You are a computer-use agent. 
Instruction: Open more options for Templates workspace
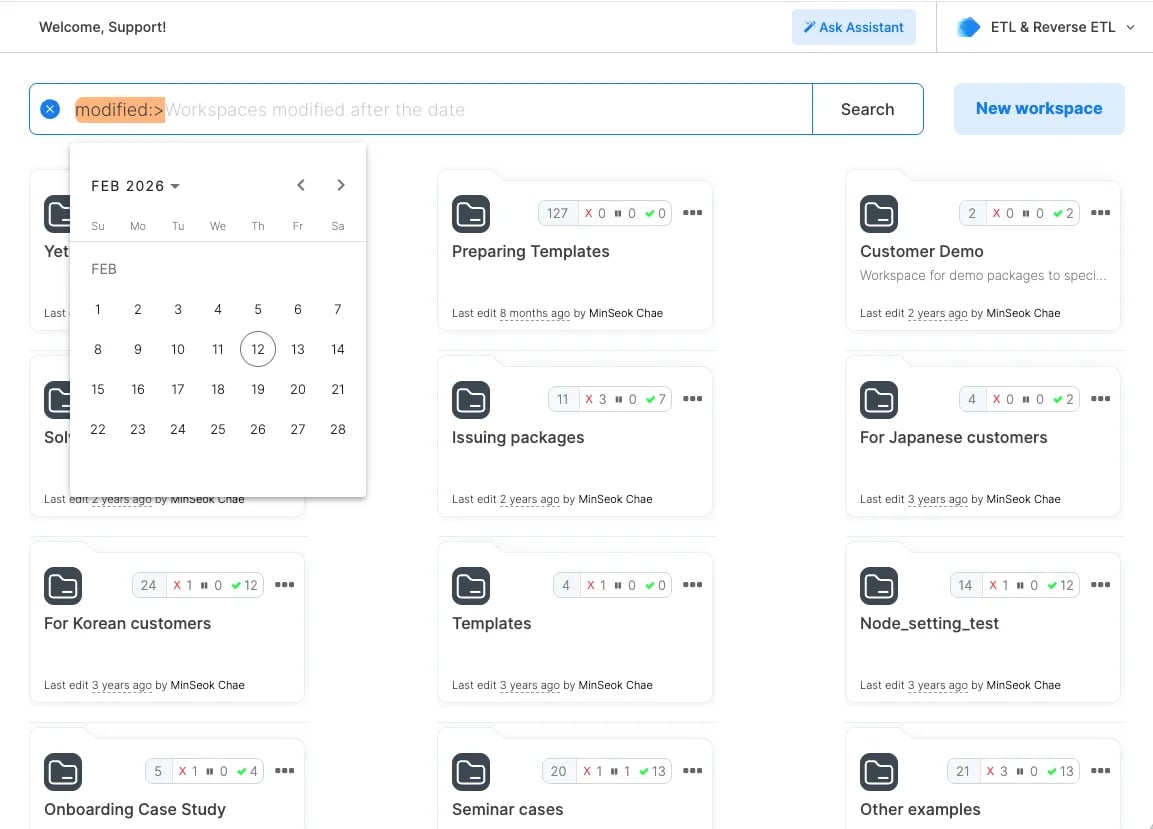[693, 585]
